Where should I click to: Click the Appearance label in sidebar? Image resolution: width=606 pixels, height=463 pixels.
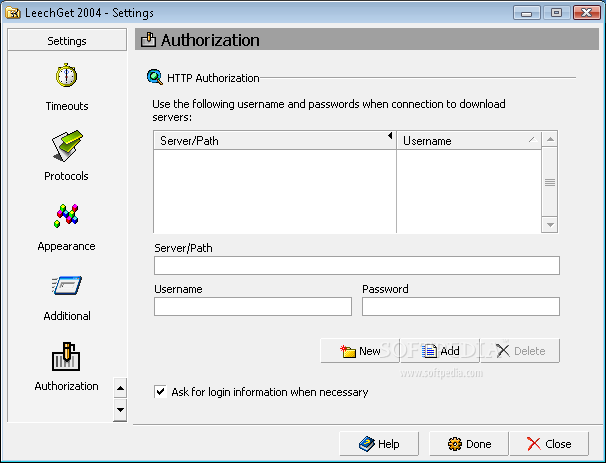tap(66, 246)
